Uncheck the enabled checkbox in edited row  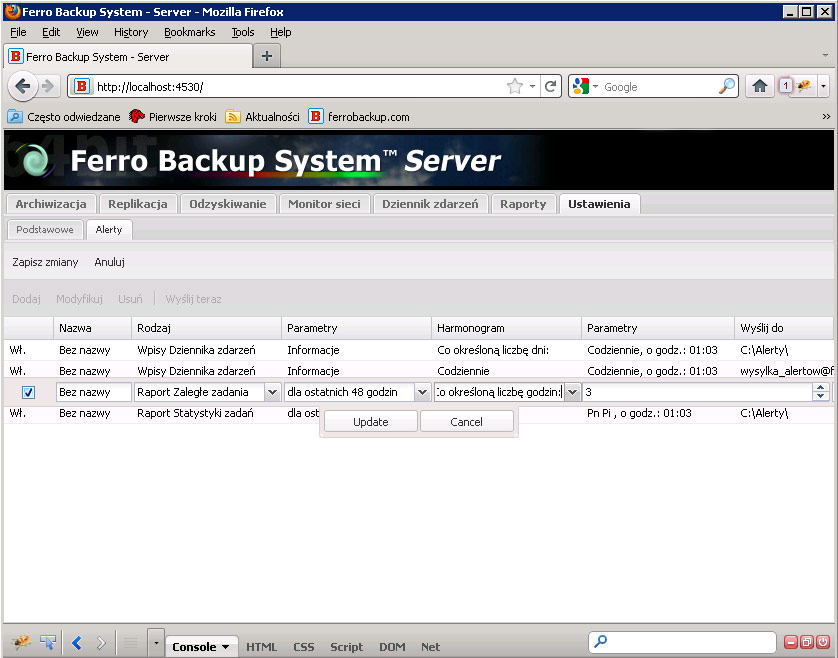28,393
